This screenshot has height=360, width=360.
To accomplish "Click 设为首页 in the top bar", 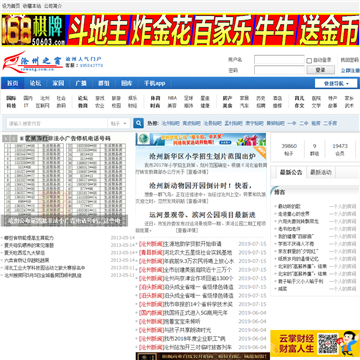I will (11, 6).
